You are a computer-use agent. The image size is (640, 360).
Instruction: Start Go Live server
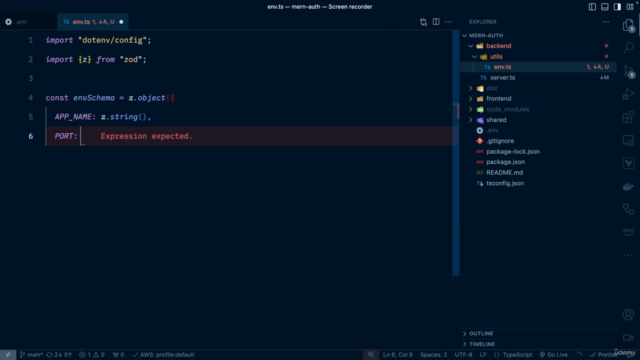553,355
